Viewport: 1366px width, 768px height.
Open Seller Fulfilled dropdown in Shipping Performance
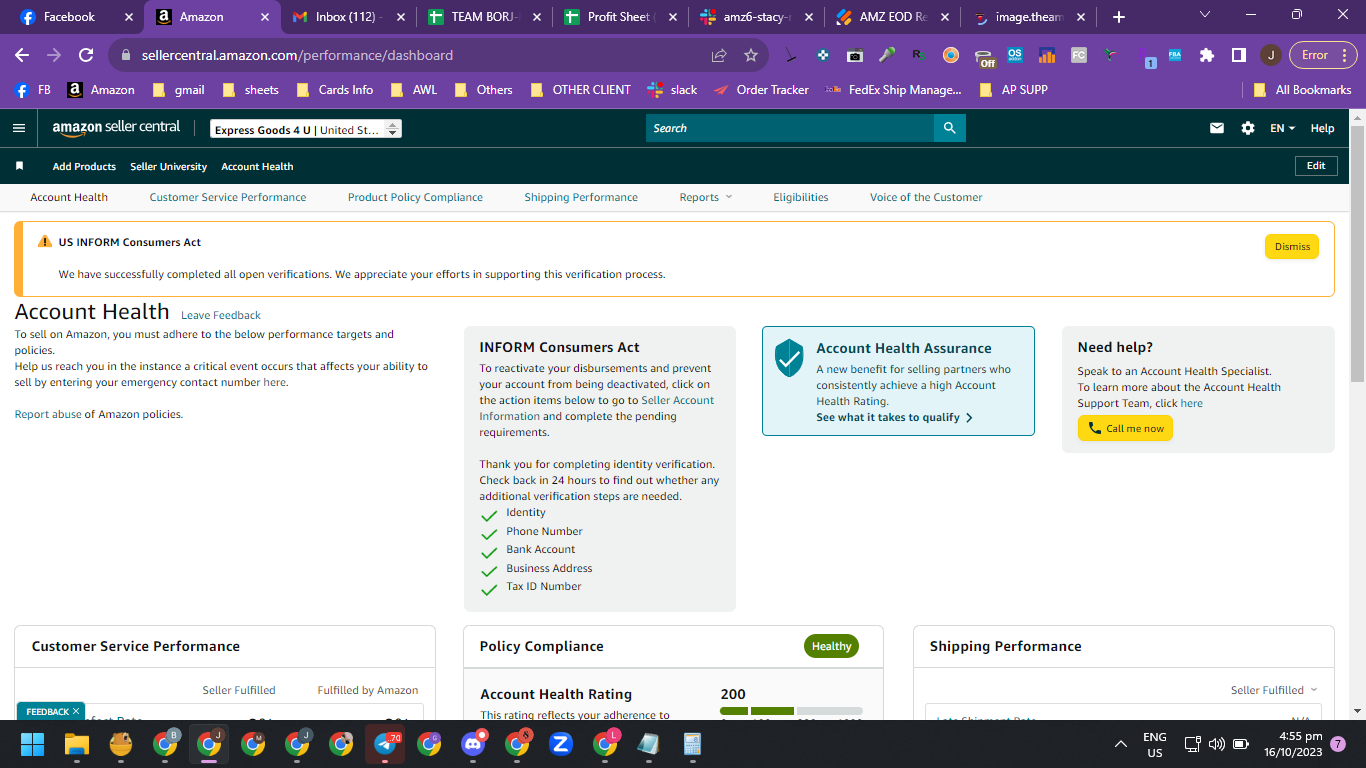(x=1274, y=690)
